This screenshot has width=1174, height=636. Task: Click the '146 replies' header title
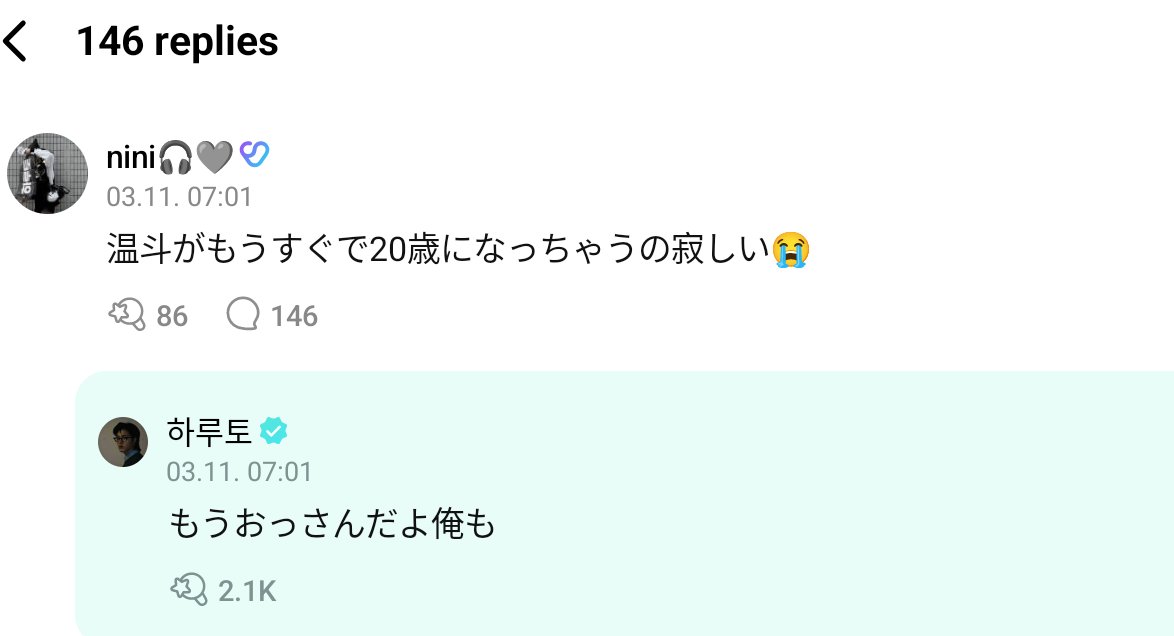[x=177, y=41]
